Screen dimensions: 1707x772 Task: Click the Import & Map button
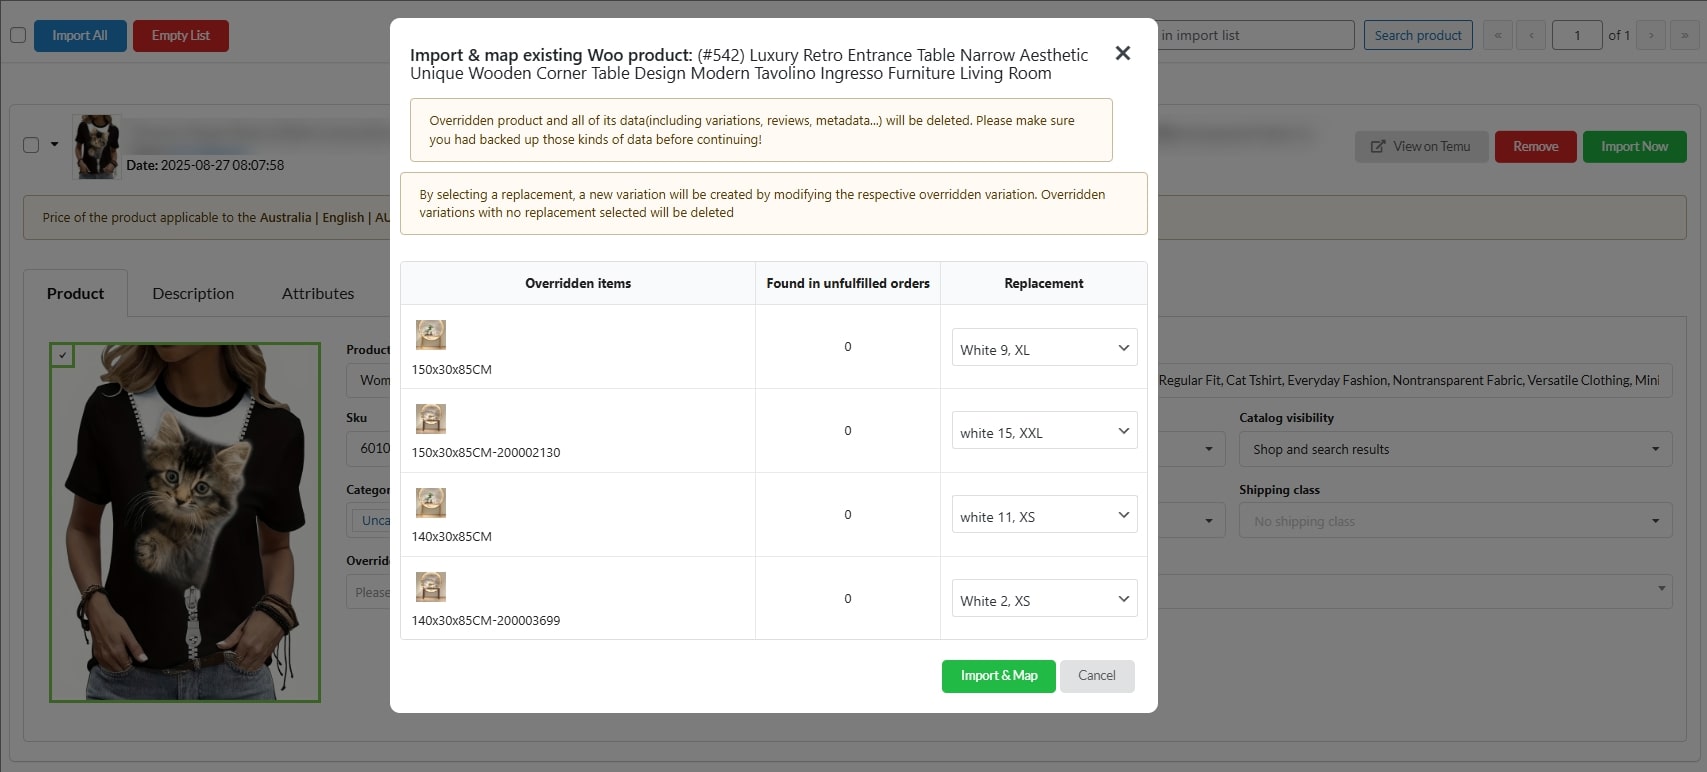coord(998,676)
